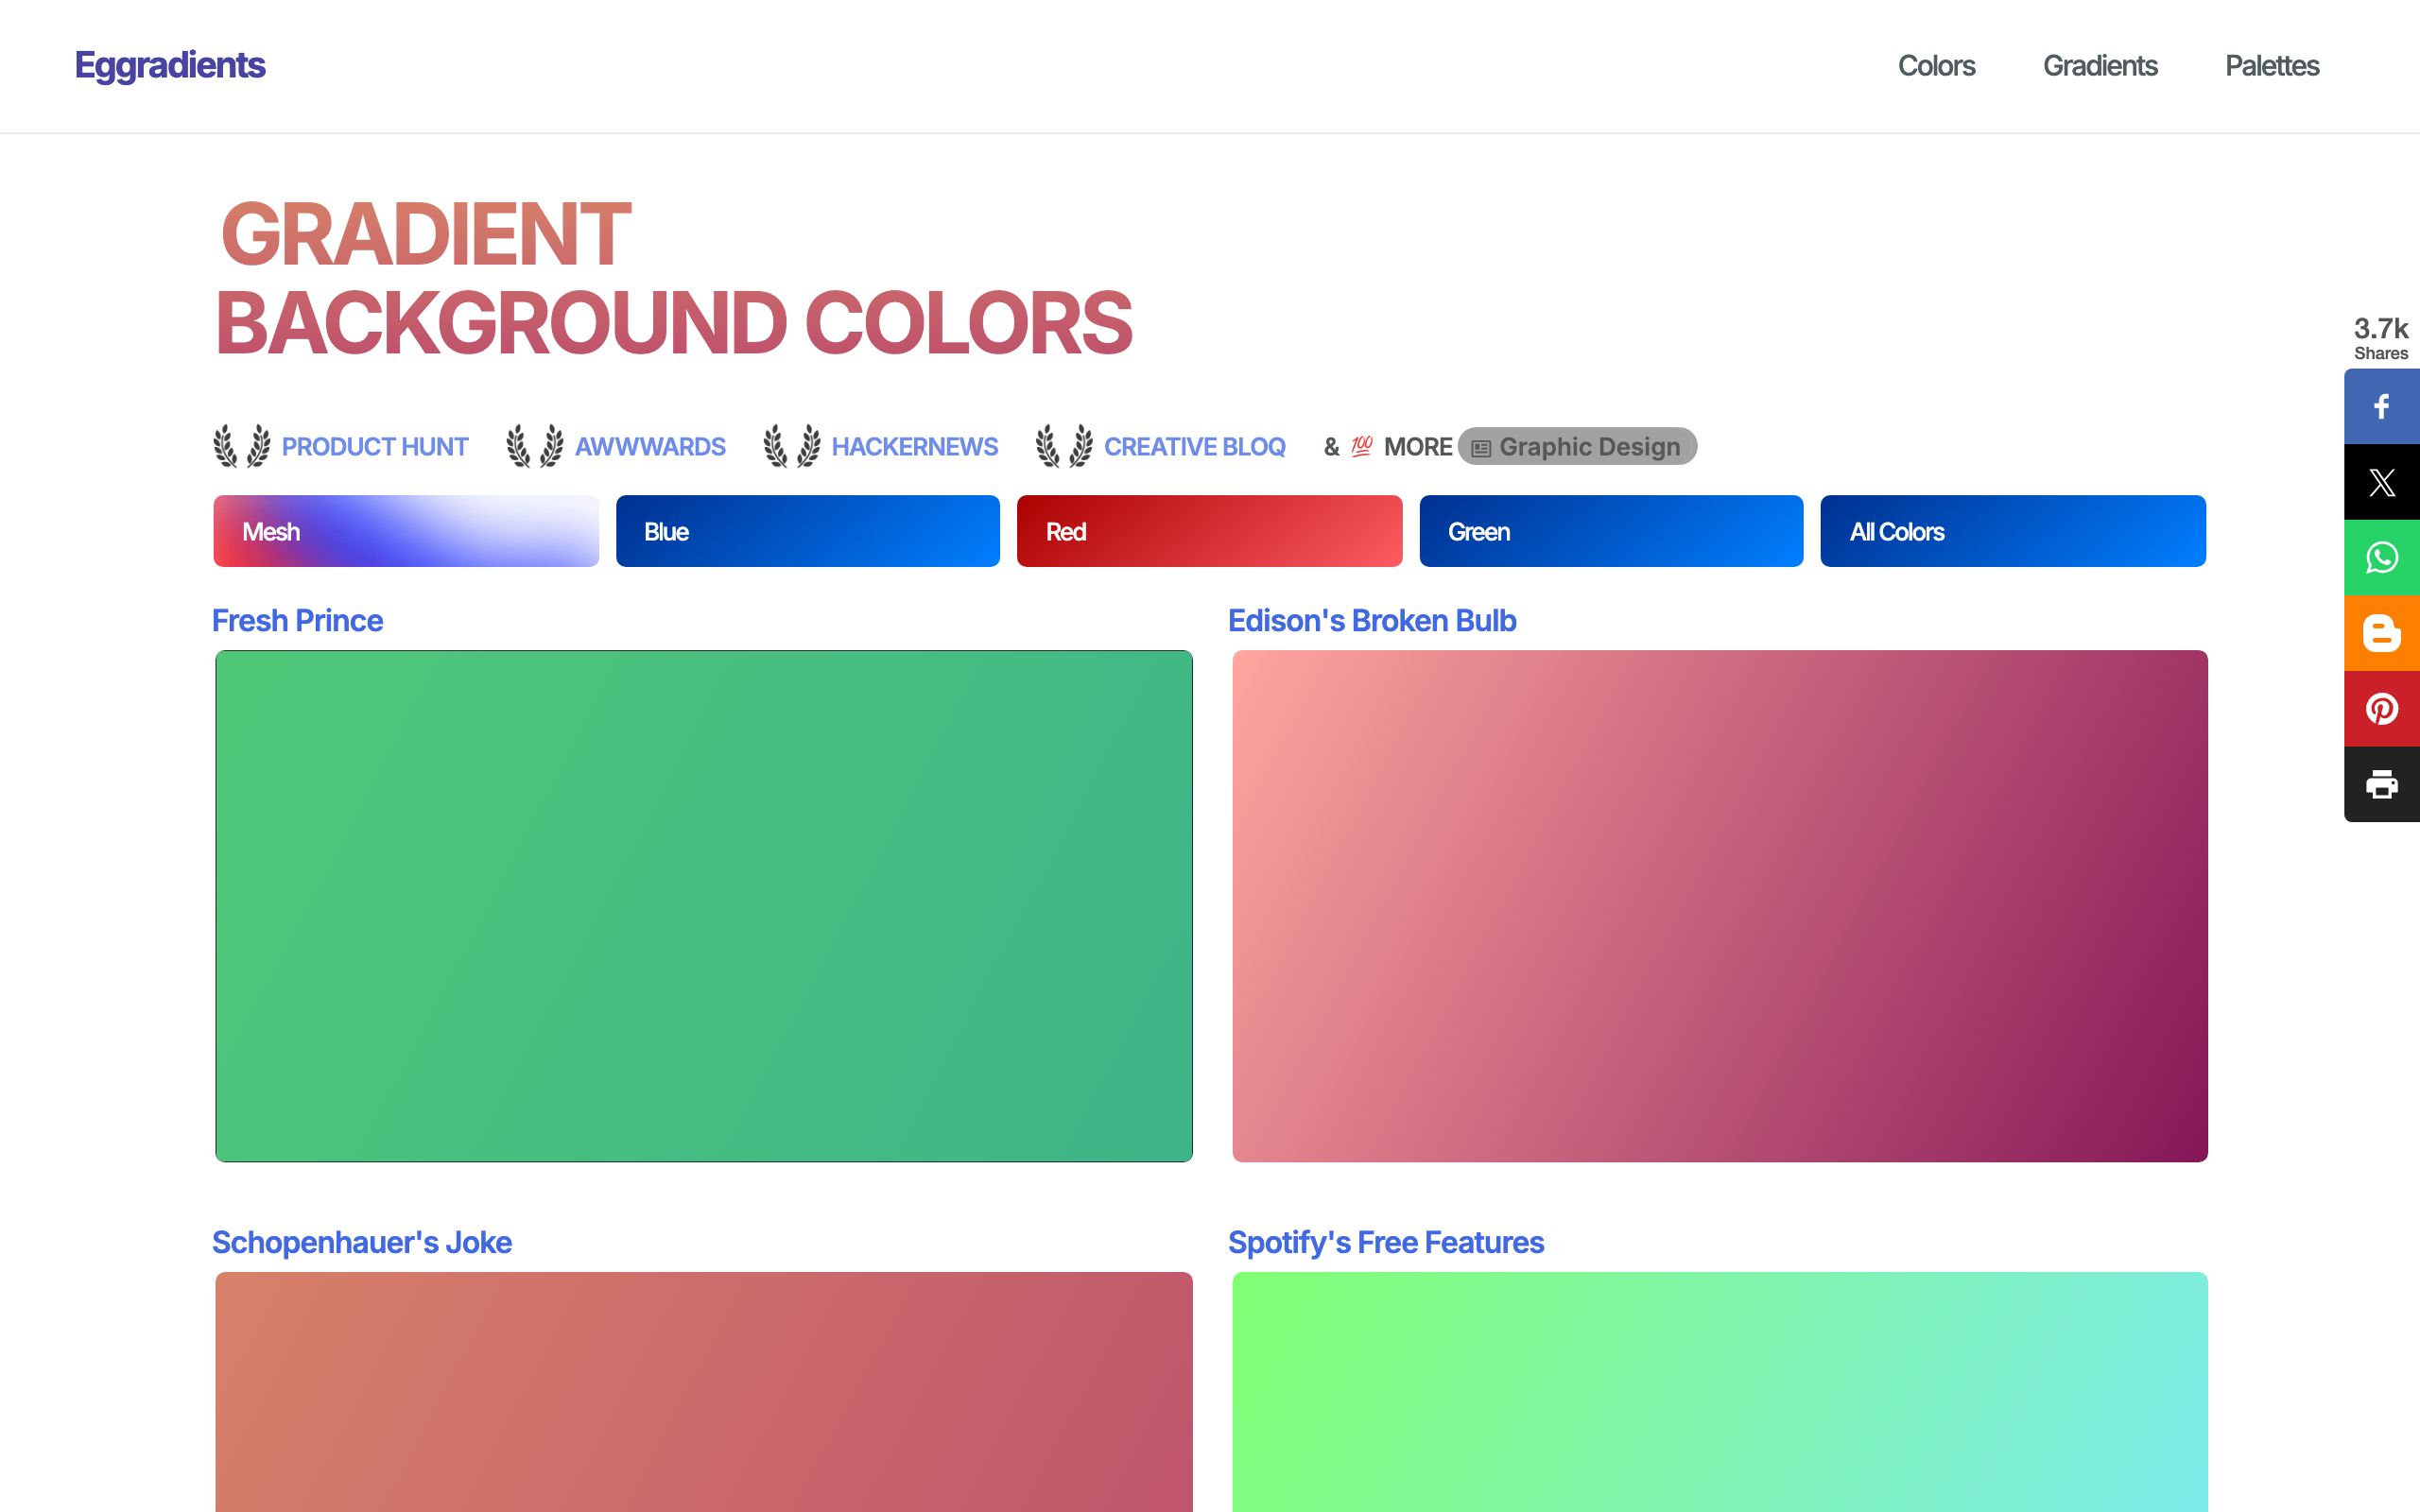The image size is (2420, 1512).
Task: Select the All Colors category
Action: (x=2013, y=531)
